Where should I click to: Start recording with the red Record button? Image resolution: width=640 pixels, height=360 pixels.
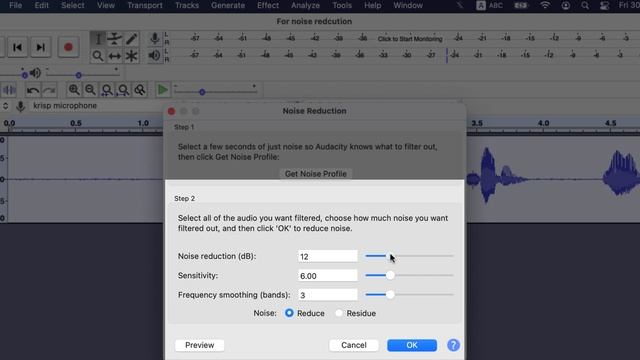click(68, 47)
